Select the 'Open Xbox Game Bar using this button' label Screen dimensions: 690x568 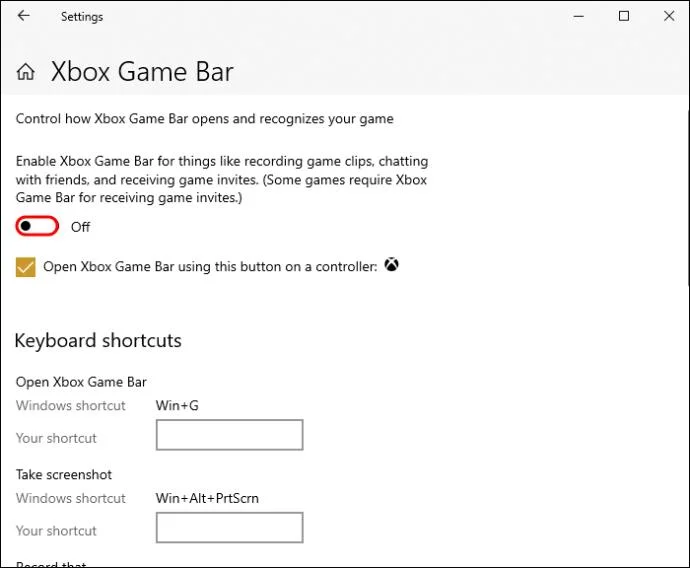210,267
